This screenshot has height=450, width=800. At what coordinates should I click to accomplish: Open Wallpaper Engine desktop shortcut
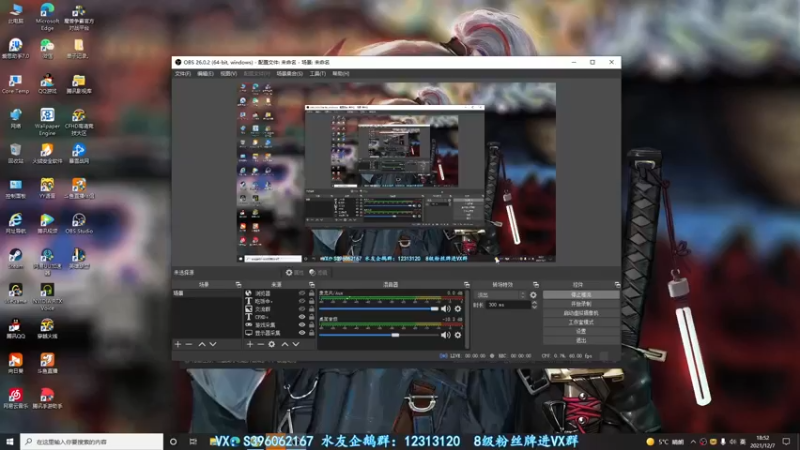tap(47, 121)
